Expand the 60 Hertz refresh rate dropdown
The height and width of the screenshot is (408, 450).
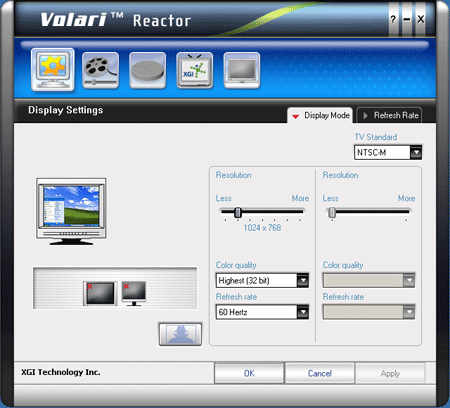[262, 312]
